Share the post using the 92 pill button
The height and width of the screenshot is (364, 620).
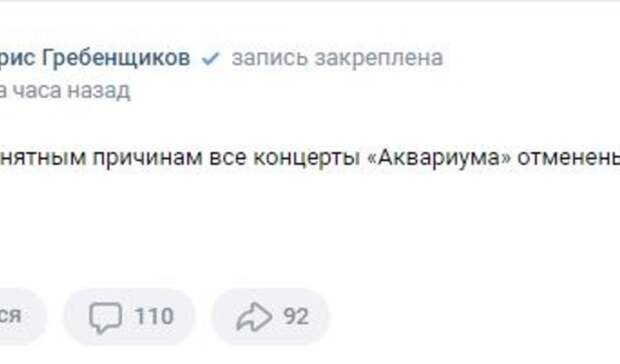point(270,317)
